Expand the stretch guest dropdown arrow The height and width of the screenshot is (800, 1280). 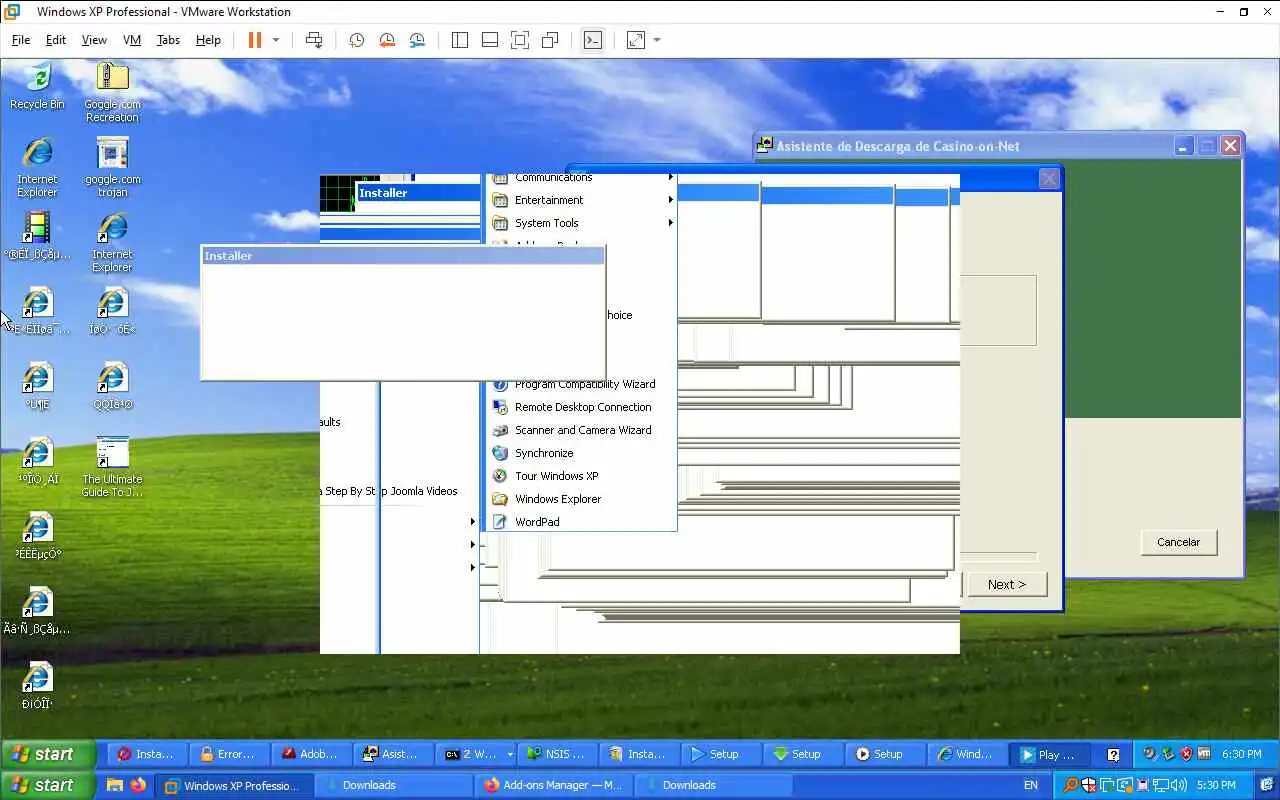pos(657,40)
